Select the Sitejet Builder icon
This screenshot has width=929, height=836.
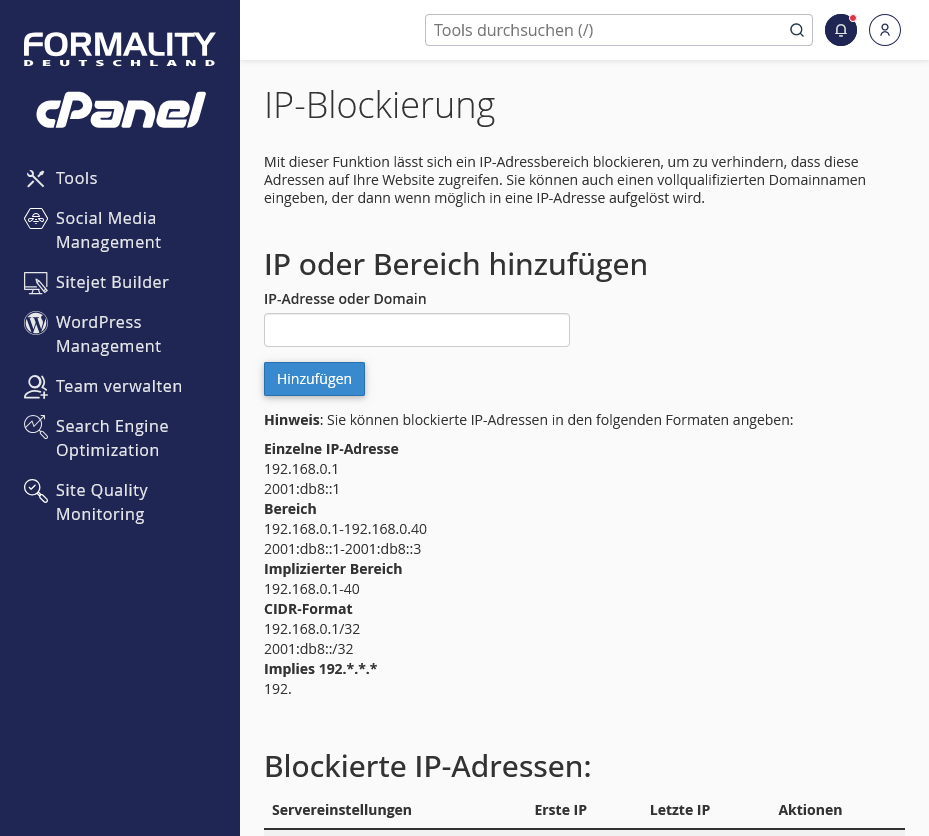pyautogui.click(x=36, y=283)
